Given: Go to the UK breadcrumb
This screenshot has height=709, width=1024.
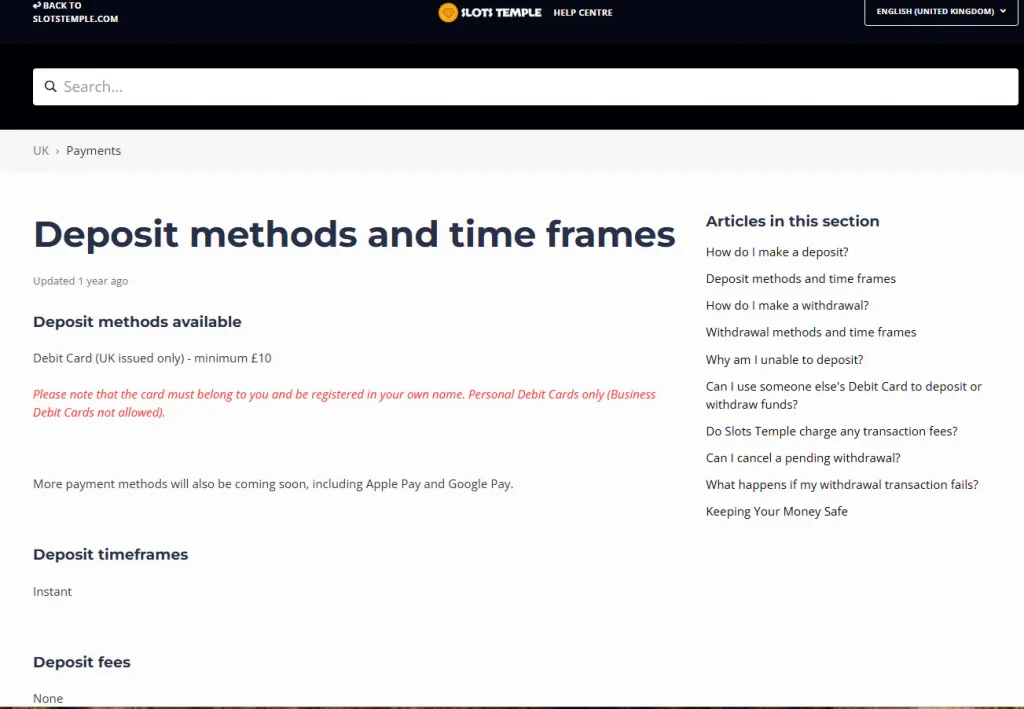Looking at the screenshot, I should point(40,151).
